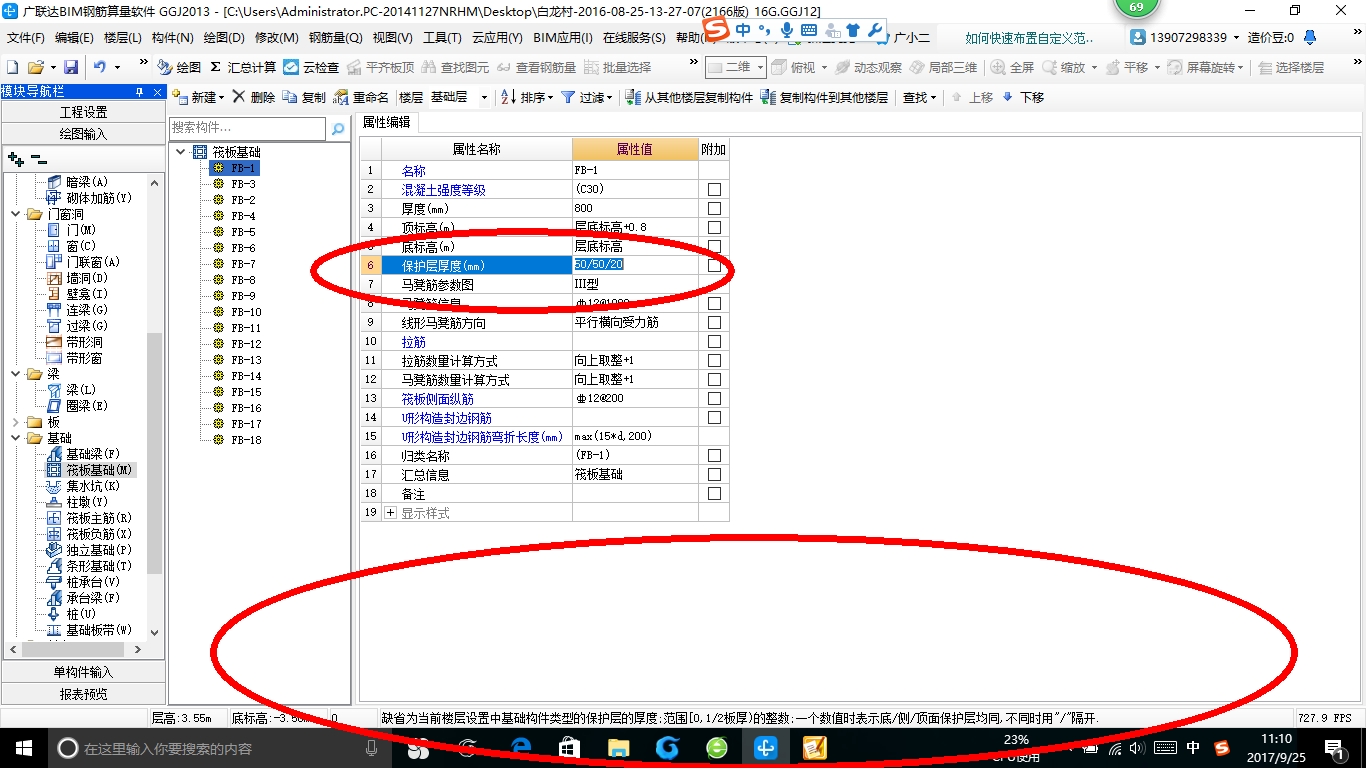This screenshot has width=1366, height=768.
Task: Click in the 搜索构件 search field
Action: point(248,128)
